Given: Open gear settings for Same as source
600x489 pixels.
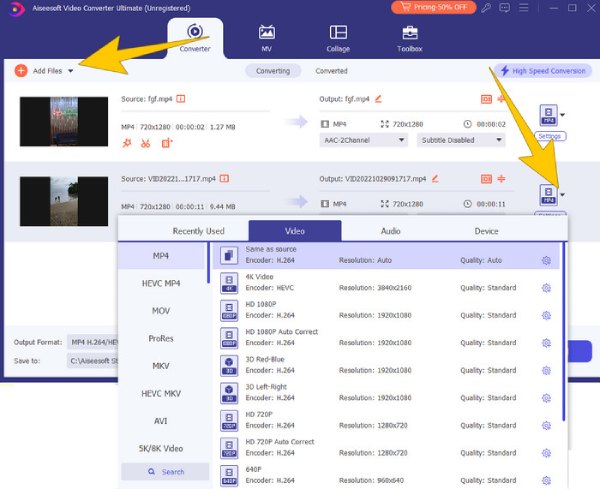Looking at the screenshot, I should (546, 261).
